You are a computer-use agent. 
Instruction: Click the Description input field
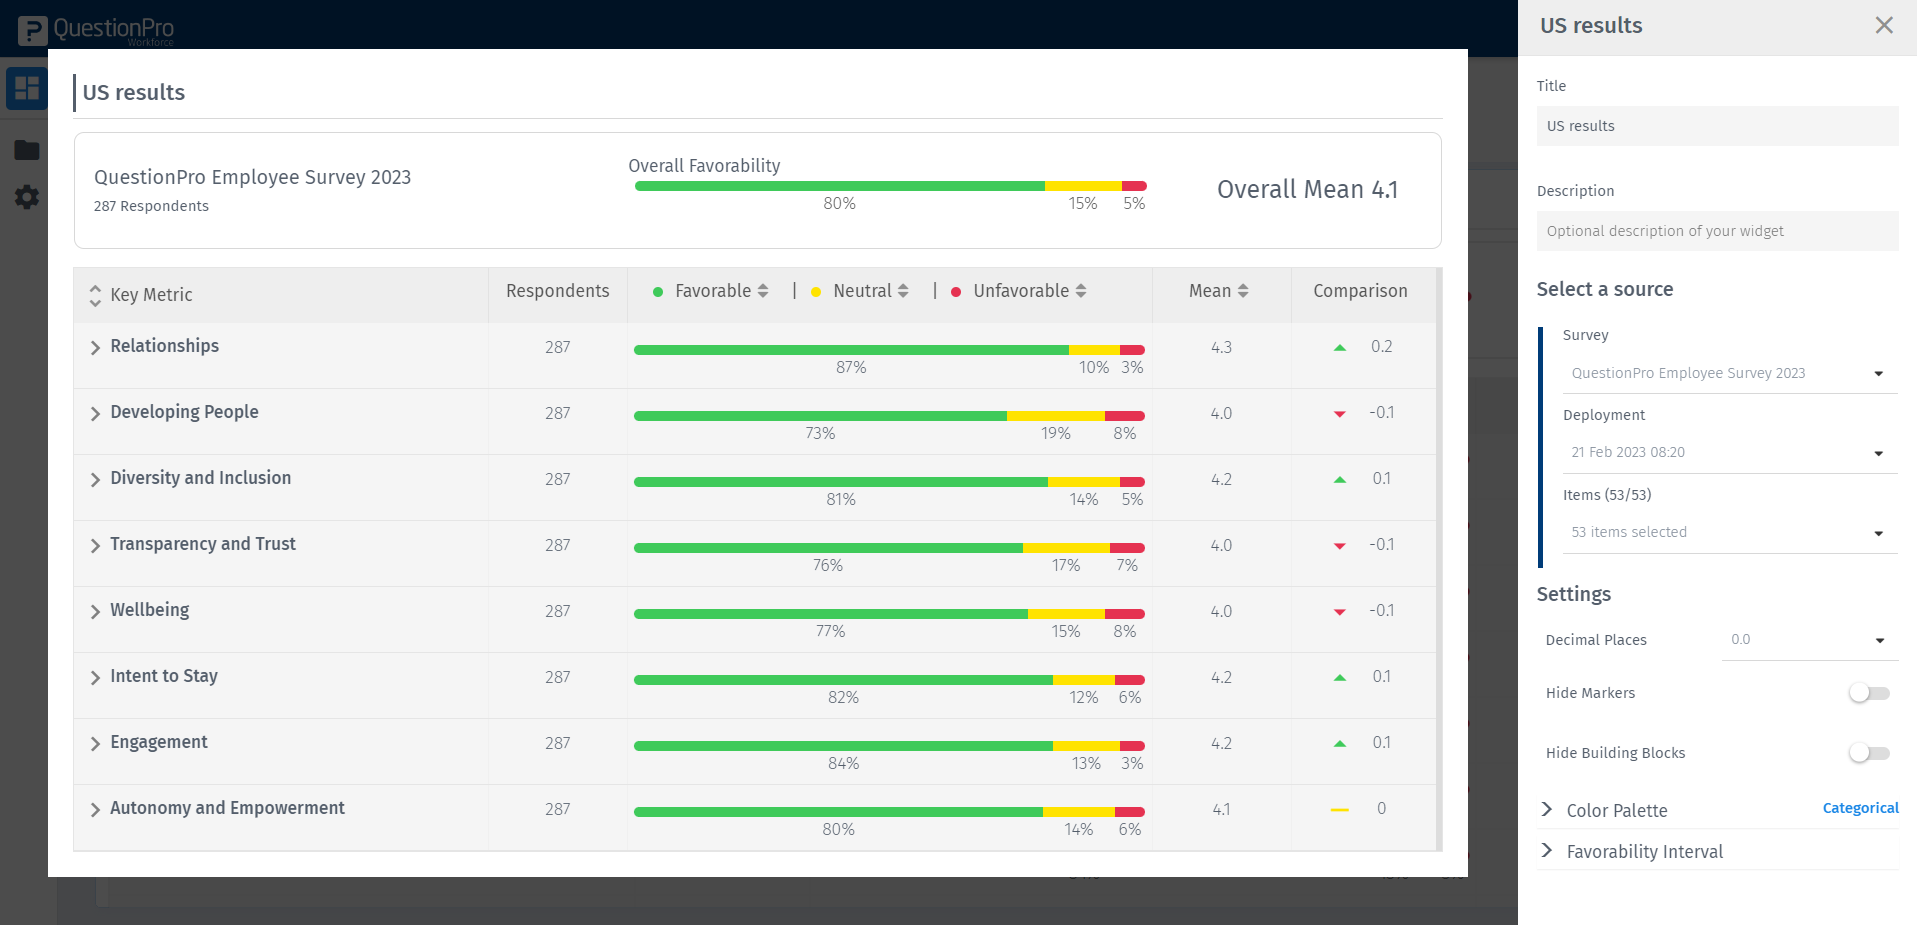point(1716,231)
